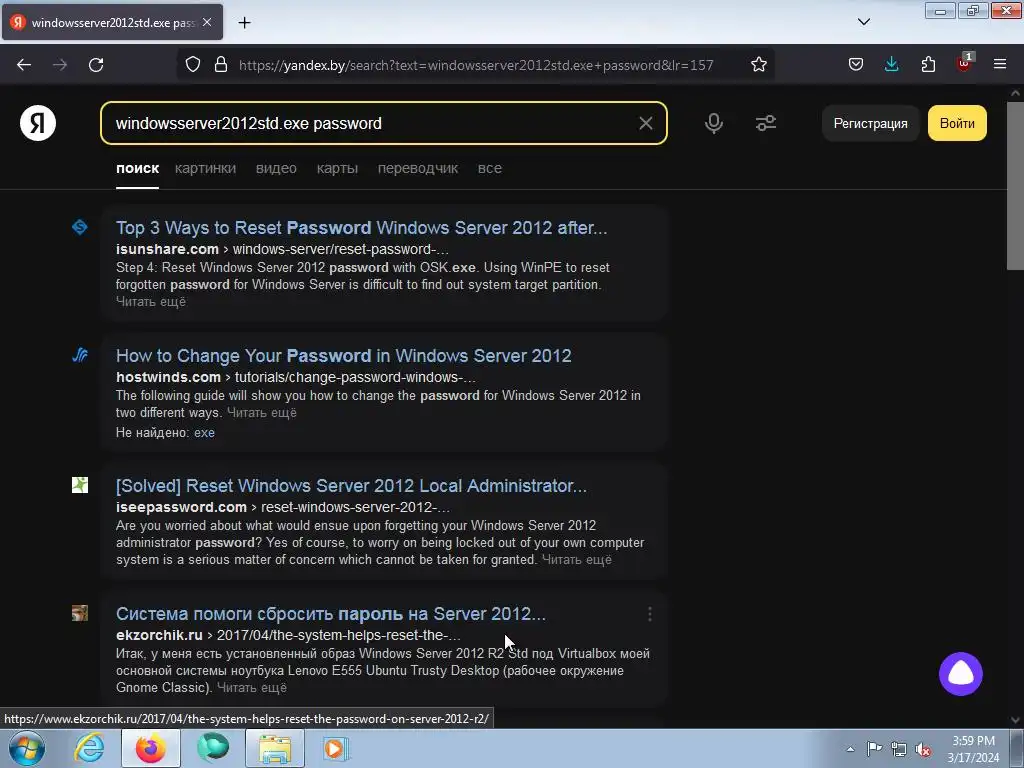Expand Читать ещё under hostwinds result

(x=262, y=413)
